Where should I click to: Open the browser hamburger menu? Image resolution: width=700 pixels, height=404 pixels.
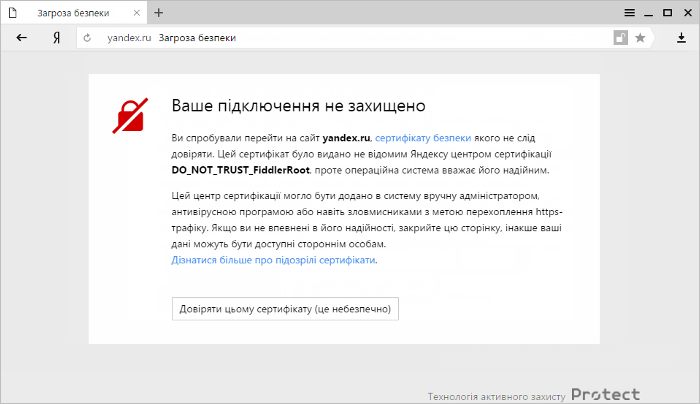tap(629, 12)
